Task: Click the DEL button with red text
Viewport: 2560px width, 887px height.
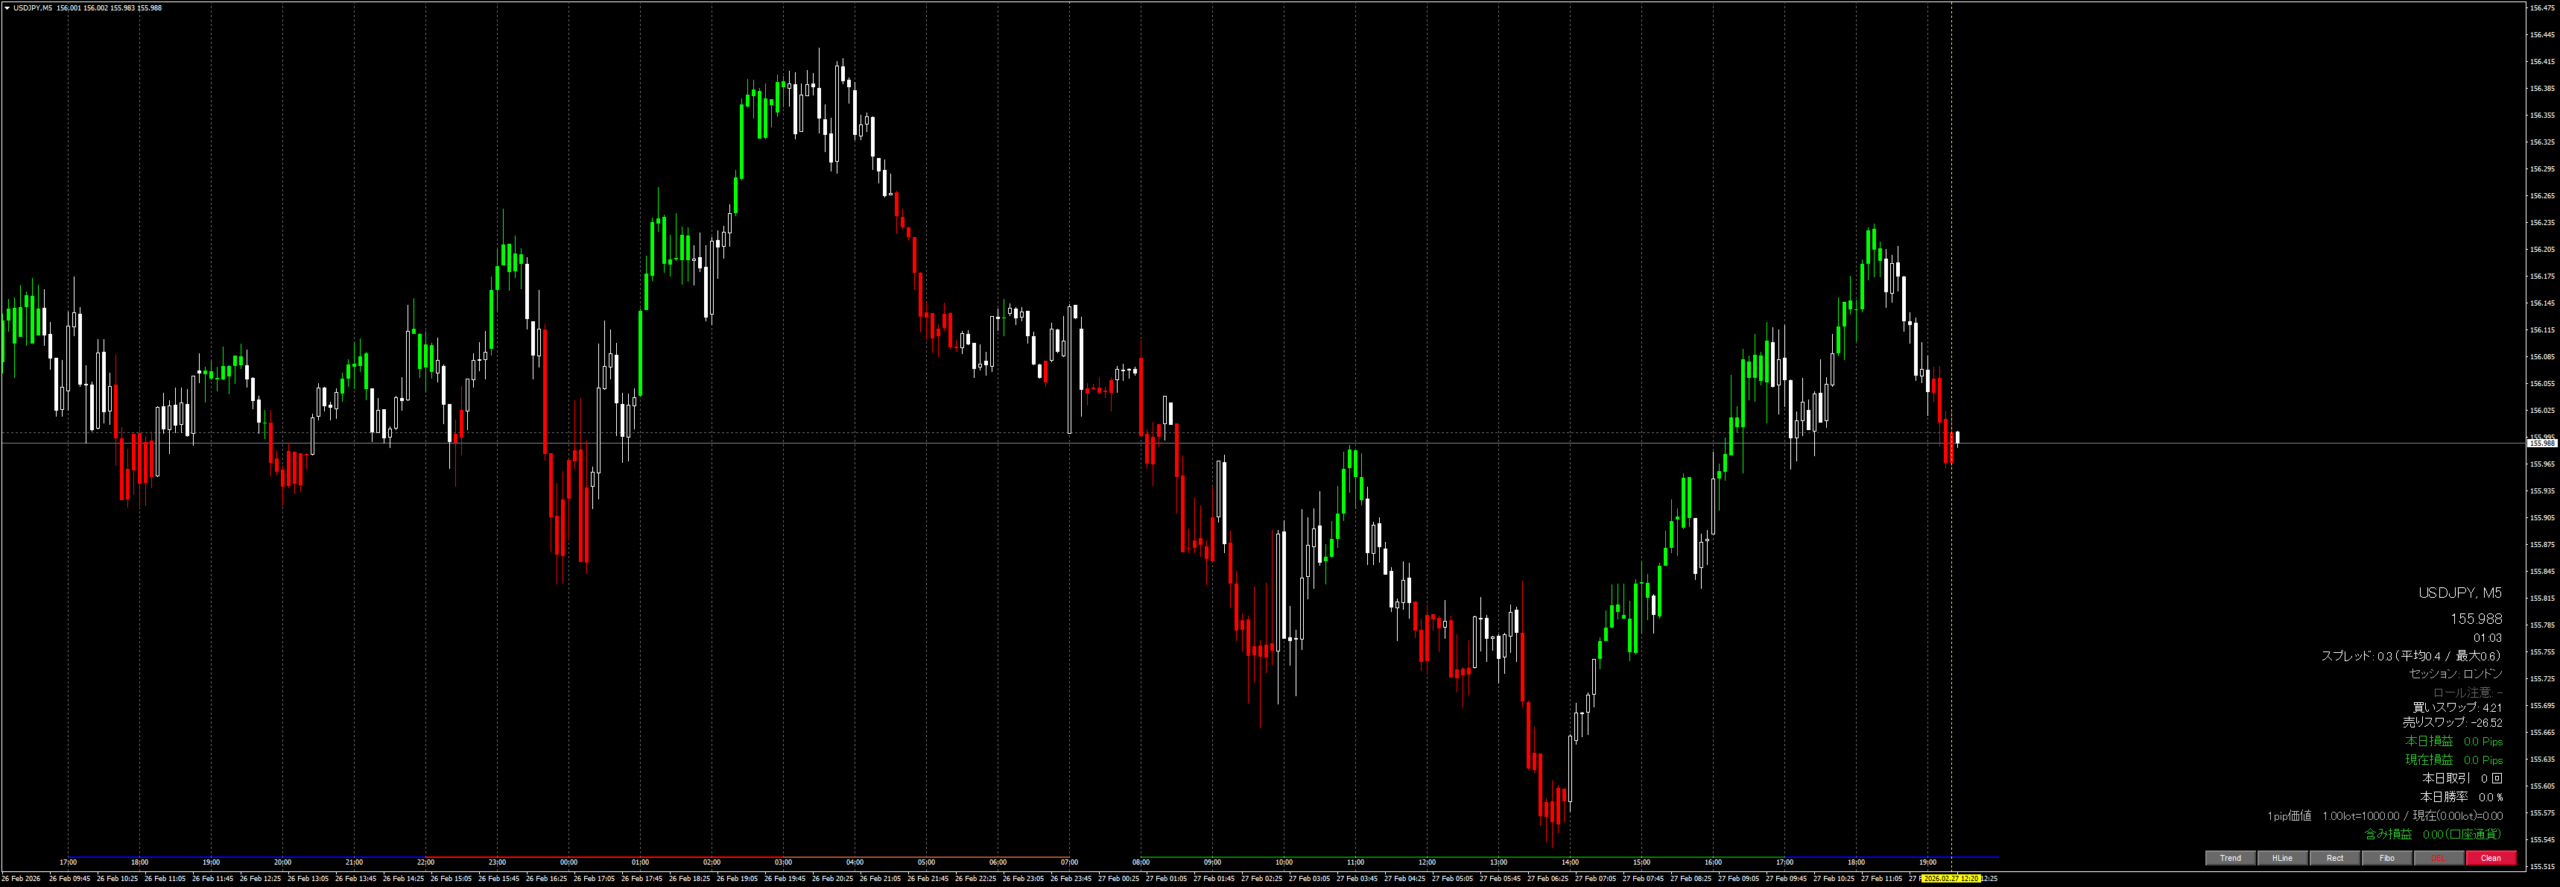Action: click(x=2438, y=858)
